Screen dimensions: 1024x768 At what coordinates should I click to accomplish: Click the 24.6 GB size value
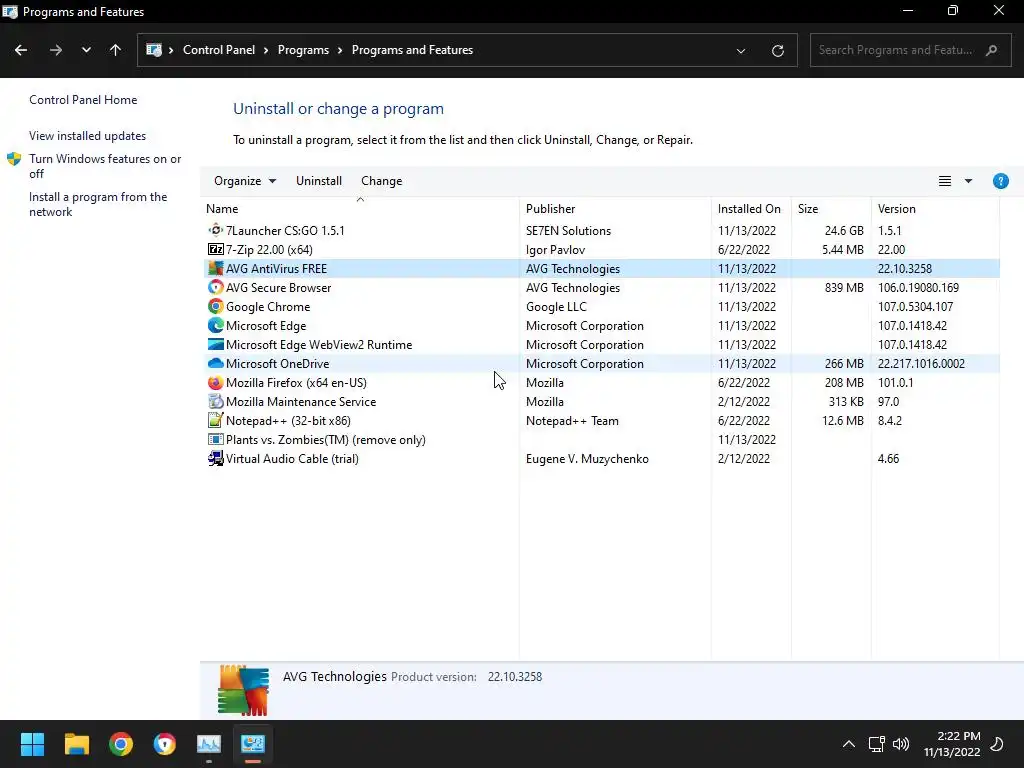point(844,231)
